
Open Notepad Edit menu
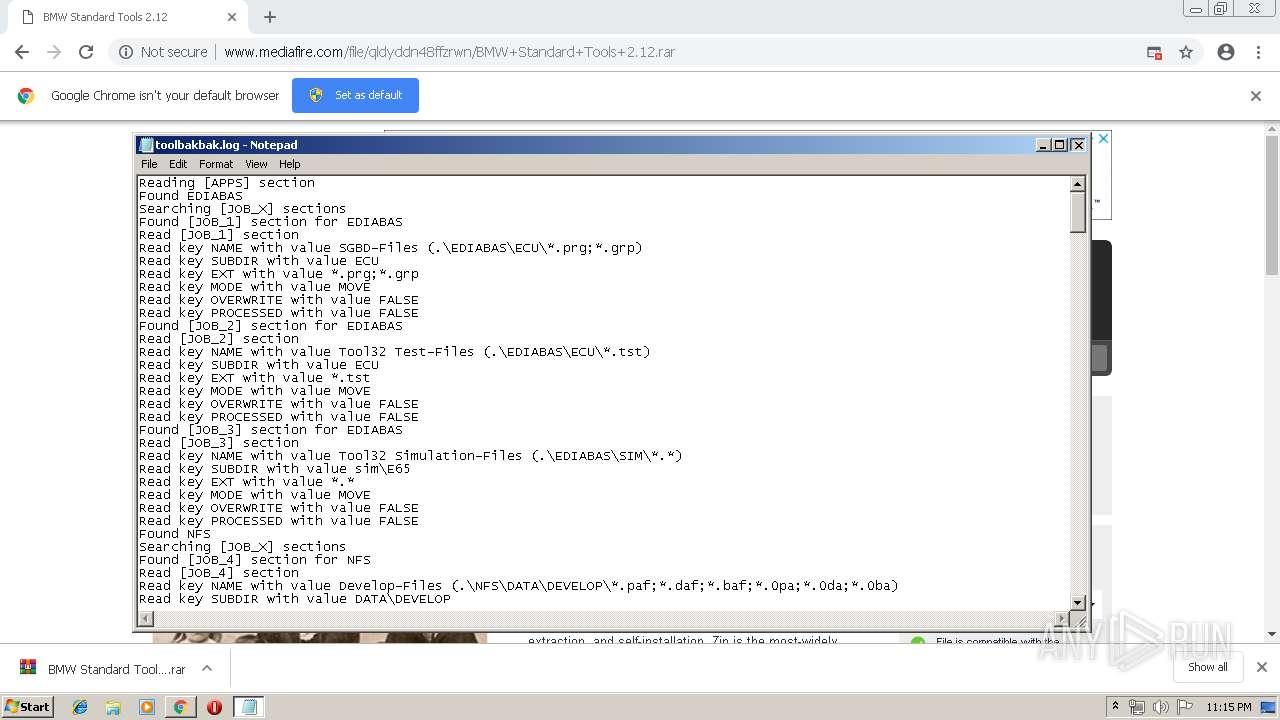point(178,164)
